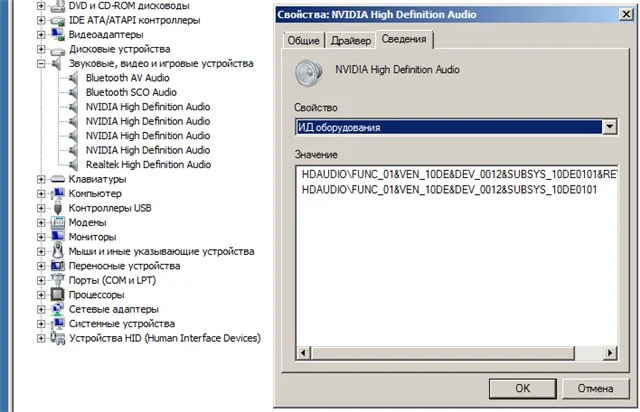
Task: Click the Переносные устройства icon
Action: point(58,266)
